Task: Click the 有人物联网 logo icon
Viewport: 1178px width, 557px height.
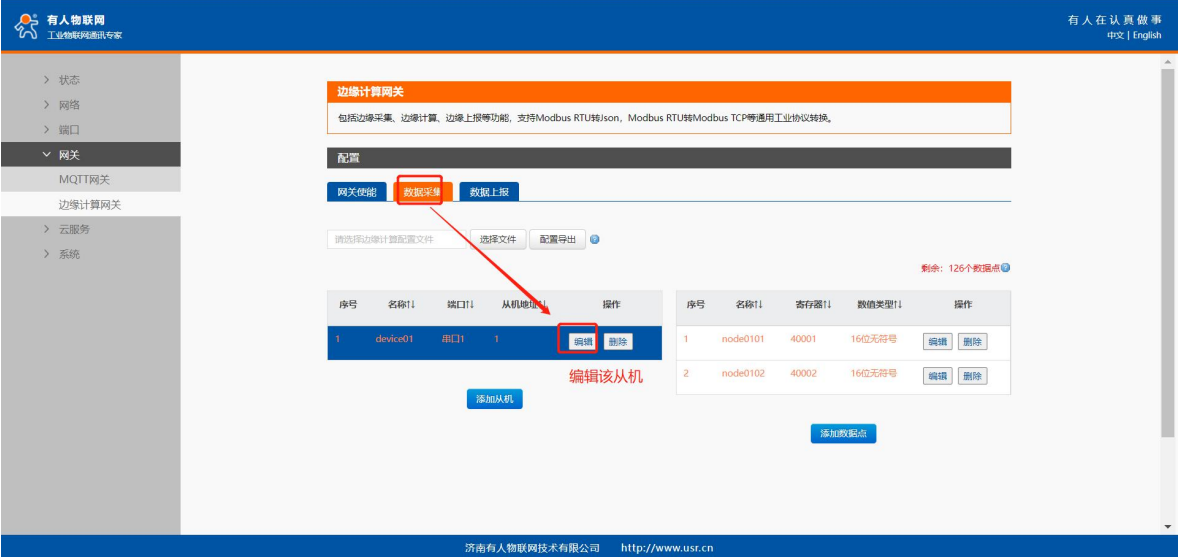Action: [27, 27]
